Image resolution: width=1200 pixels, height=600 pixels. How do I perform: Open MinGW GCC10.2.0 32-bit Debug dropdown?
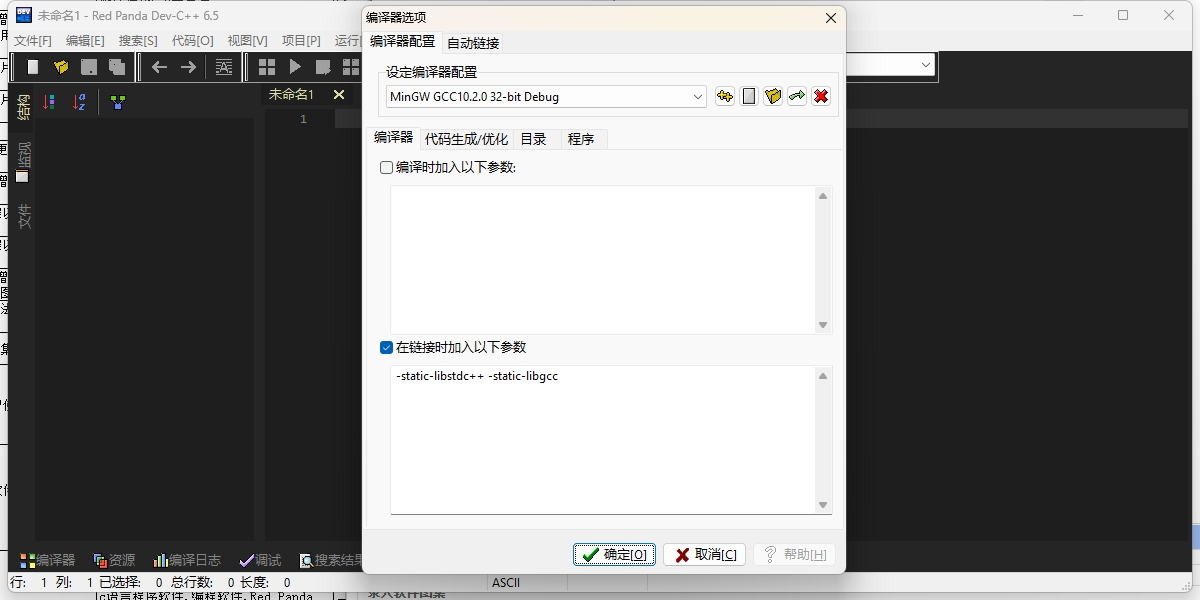pos(547,97)
